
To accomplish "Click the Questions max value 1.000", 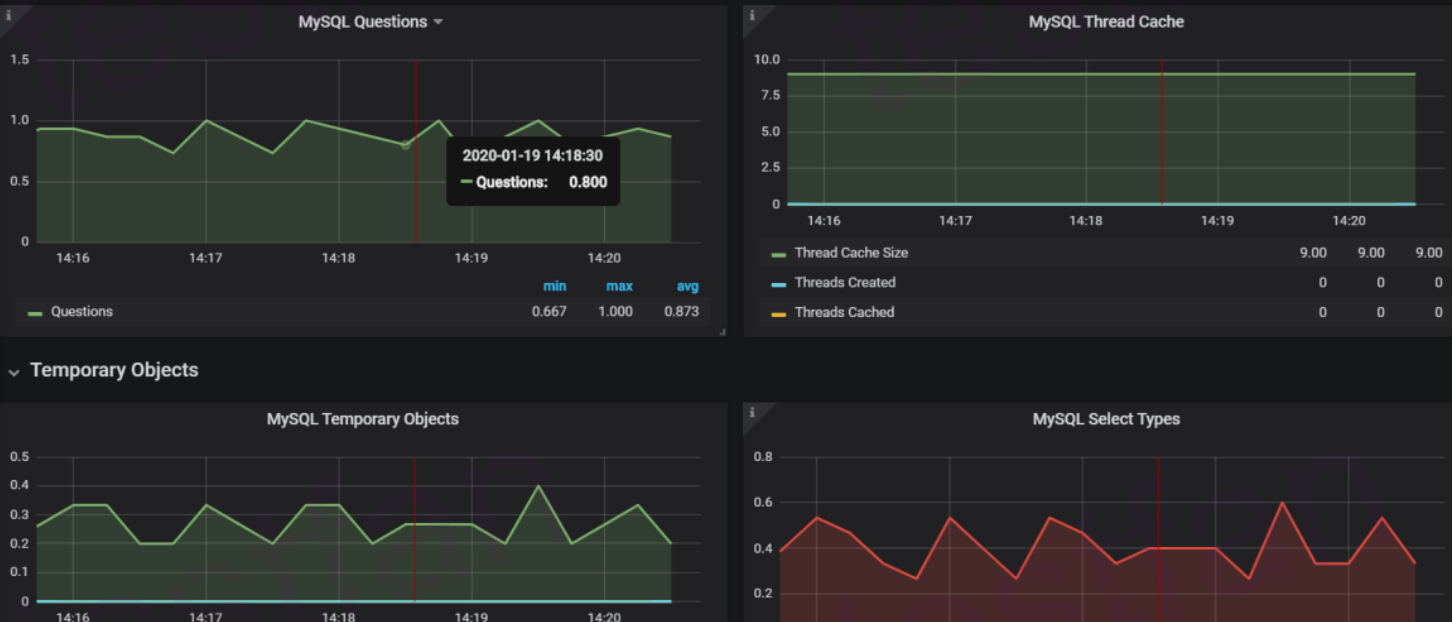I will [615, 312].
